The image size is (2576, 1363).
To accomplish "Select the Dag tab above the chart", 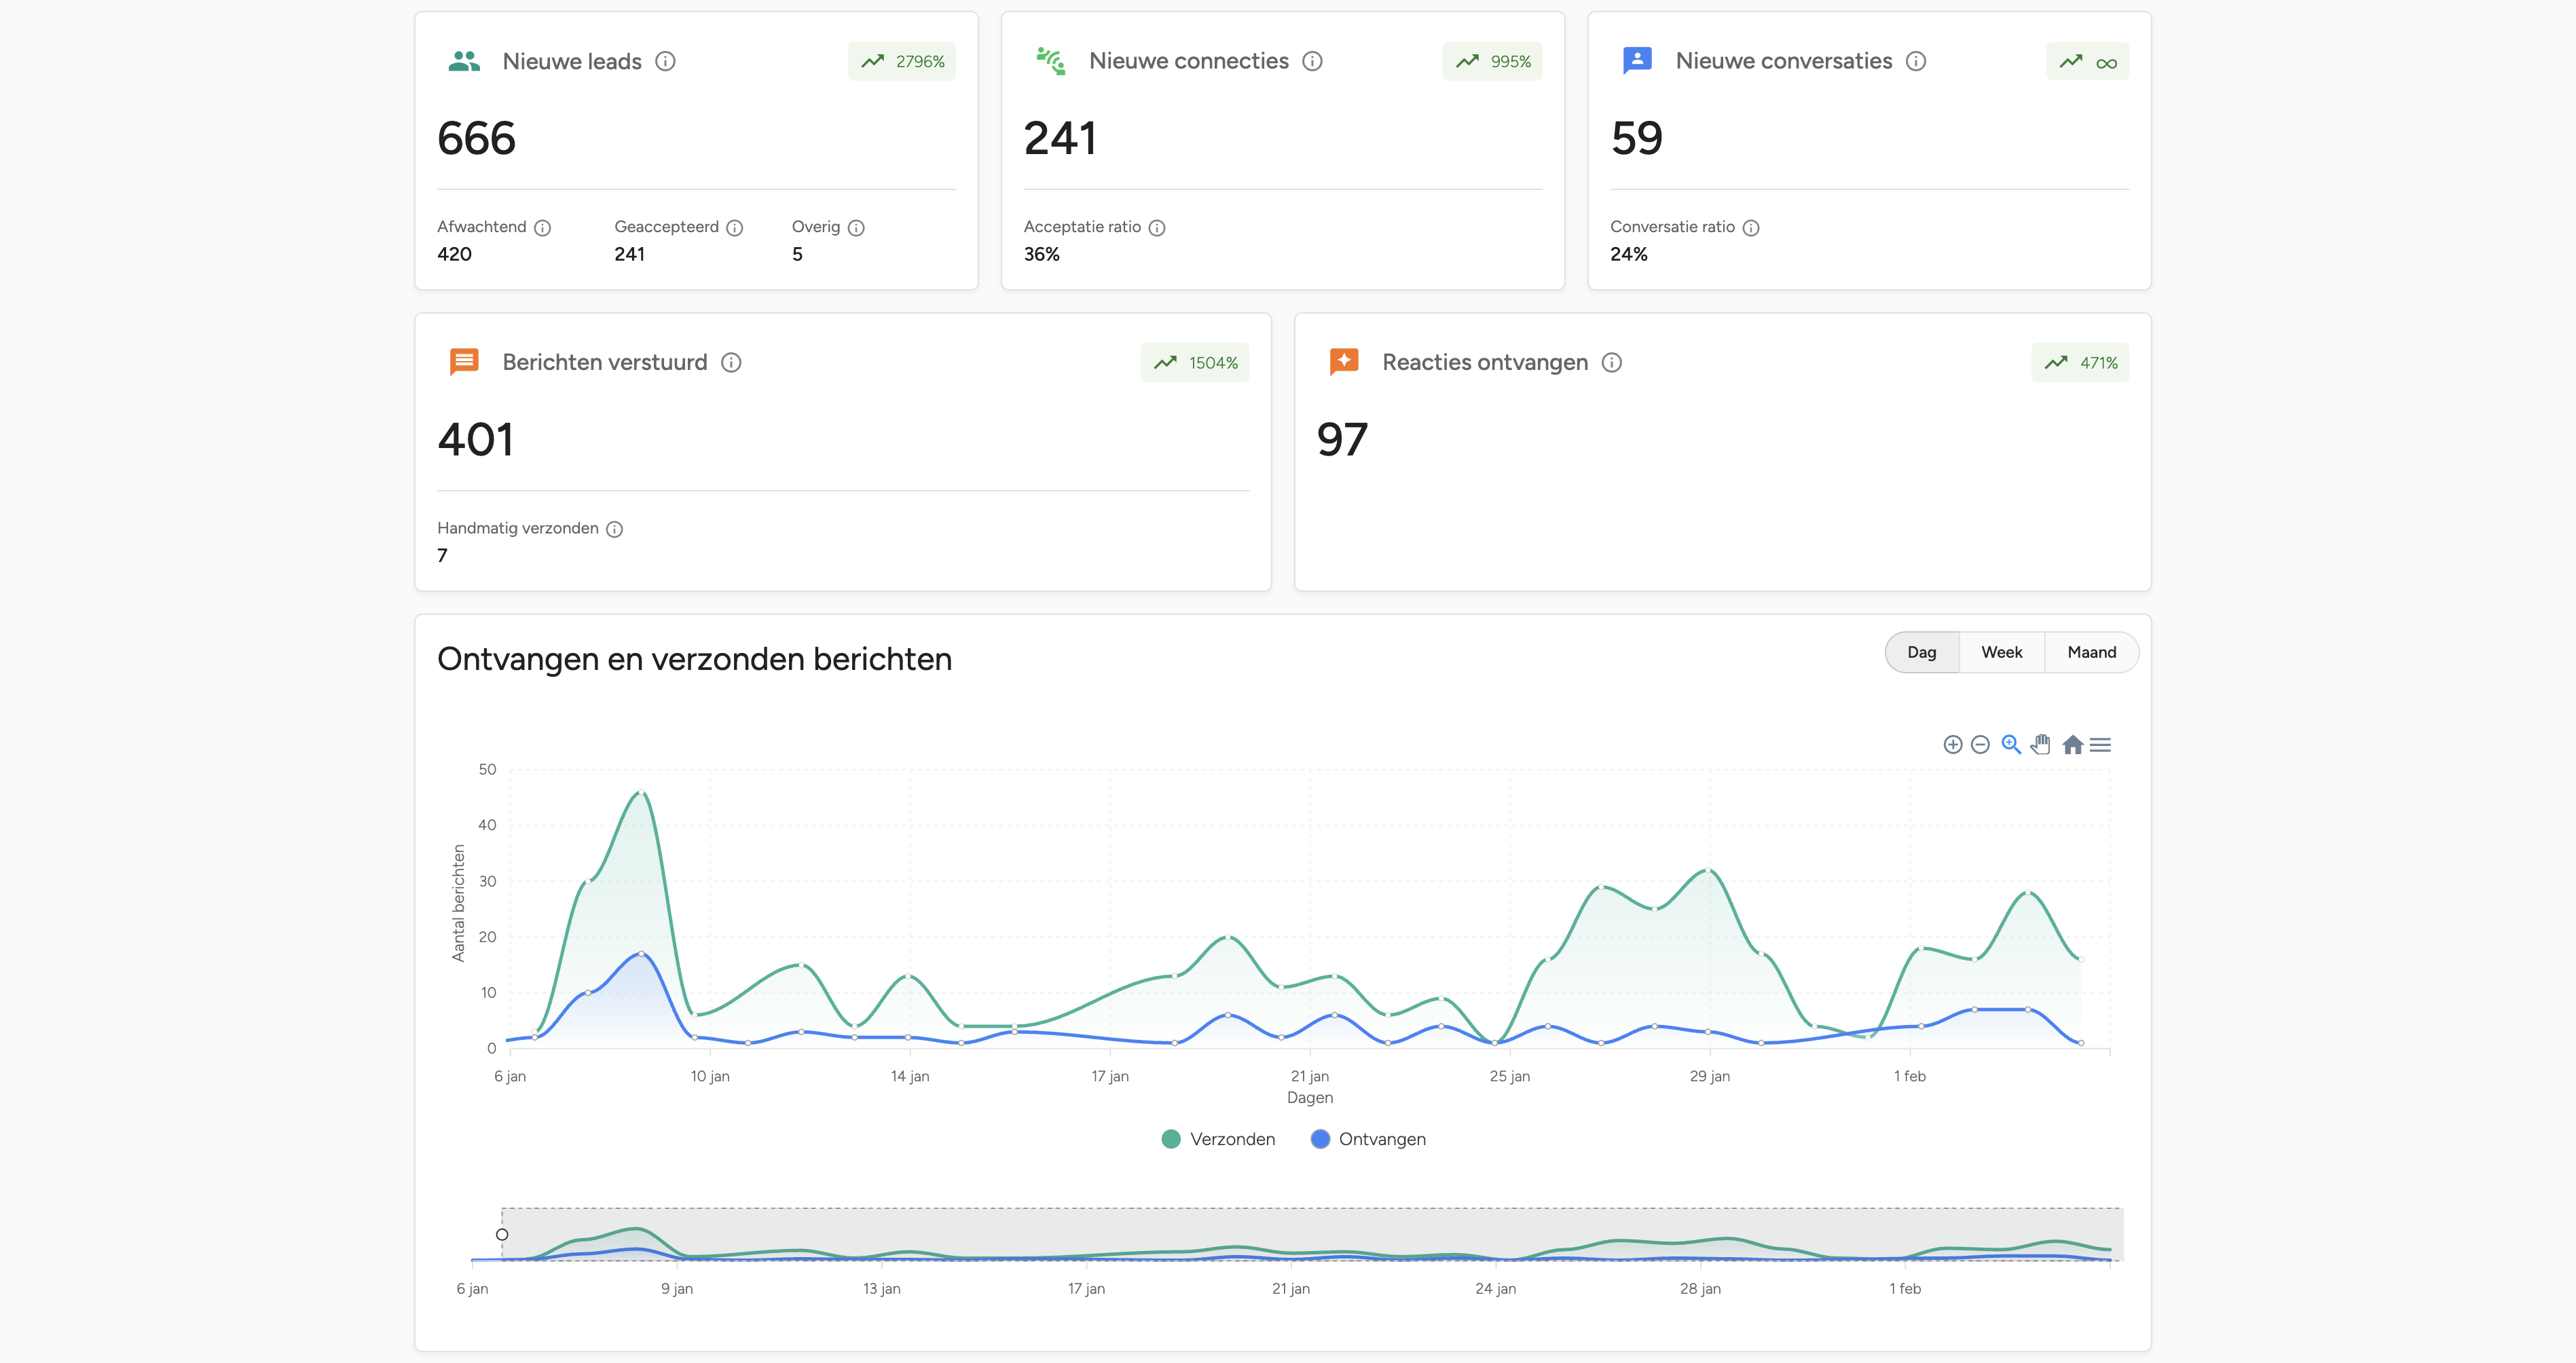I will [1921, 652].
